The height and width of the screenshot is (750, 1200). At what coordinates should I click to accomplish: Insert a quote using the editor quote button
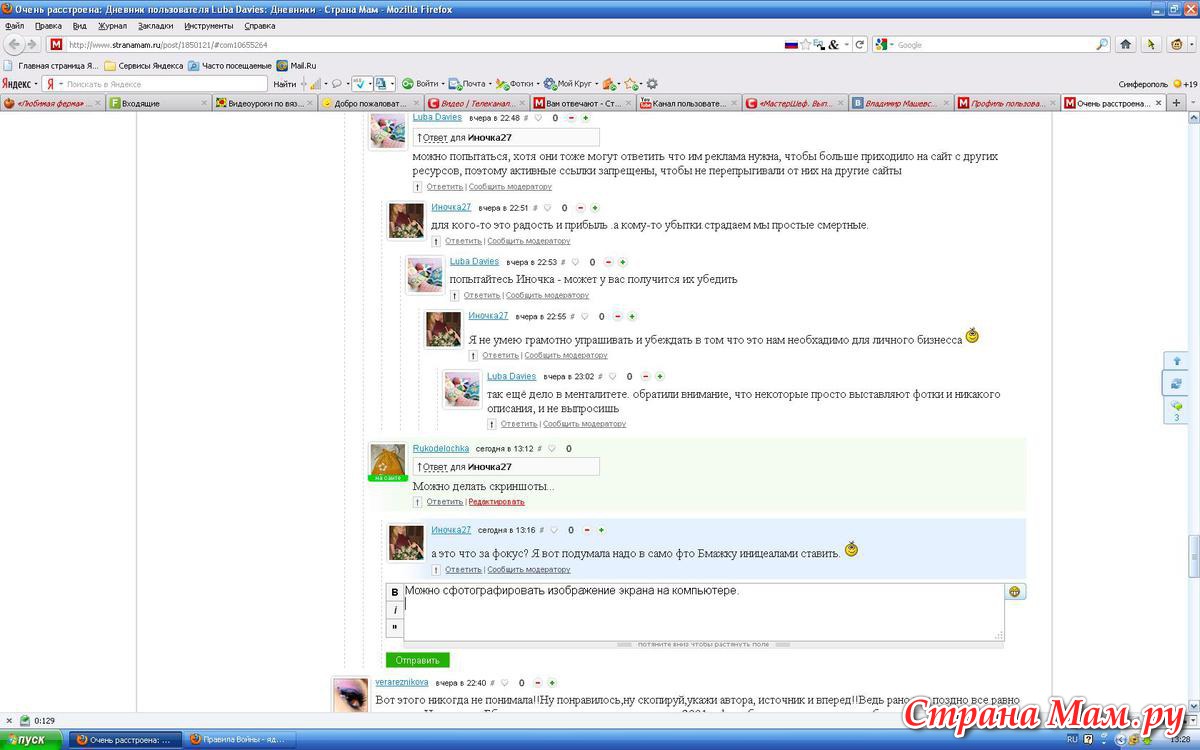tap(395, 628)
